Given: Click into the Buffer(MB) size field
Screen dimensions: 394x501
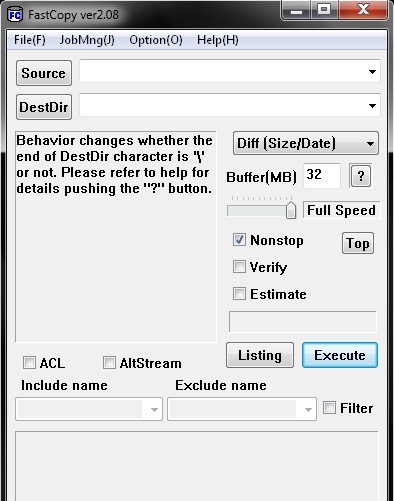Looking at the screenshot, I should [322, 175].
